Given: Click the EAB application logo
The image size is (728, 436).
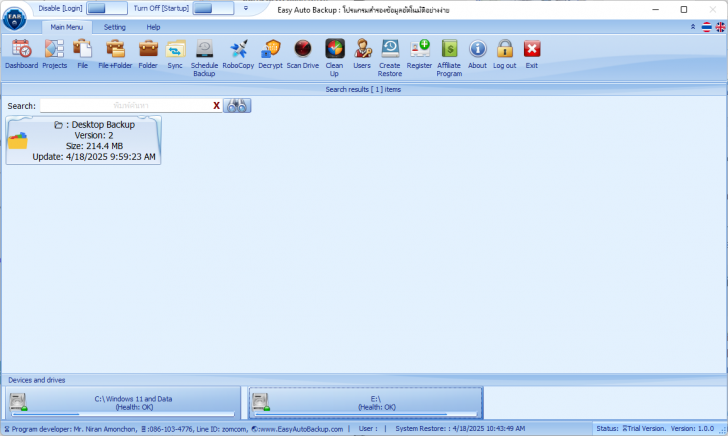Looking at the screenshot, I should click(14, 19).
